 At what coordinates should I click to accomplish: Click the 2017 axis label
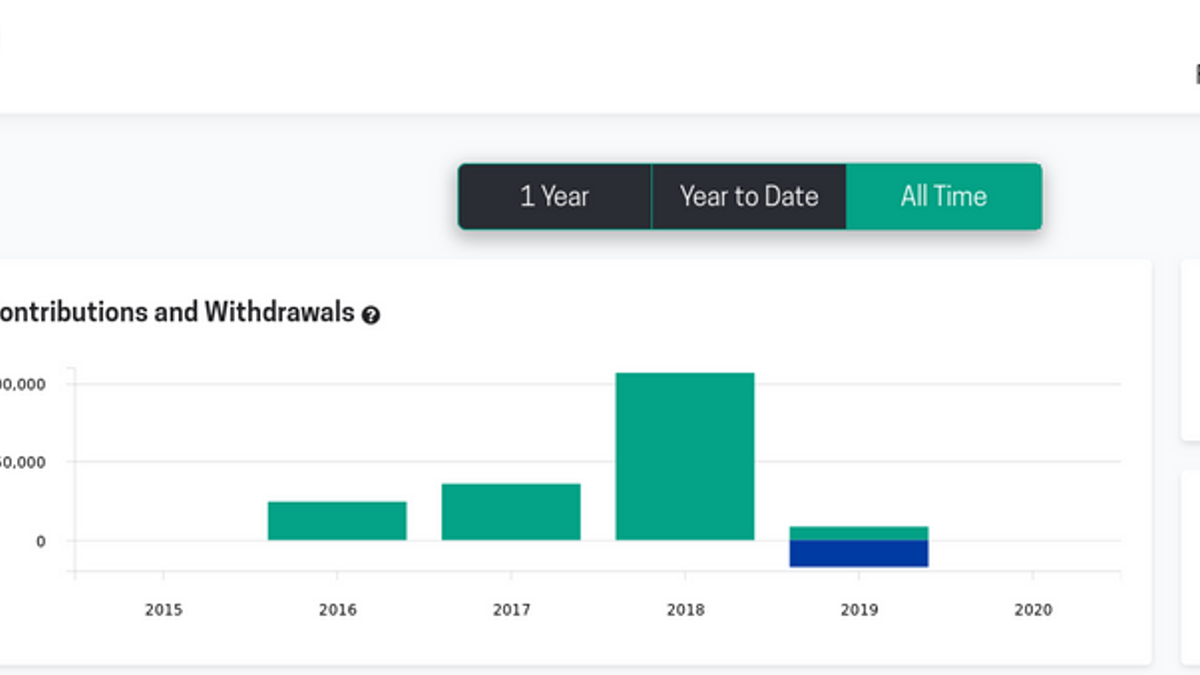tap(511, 610)
